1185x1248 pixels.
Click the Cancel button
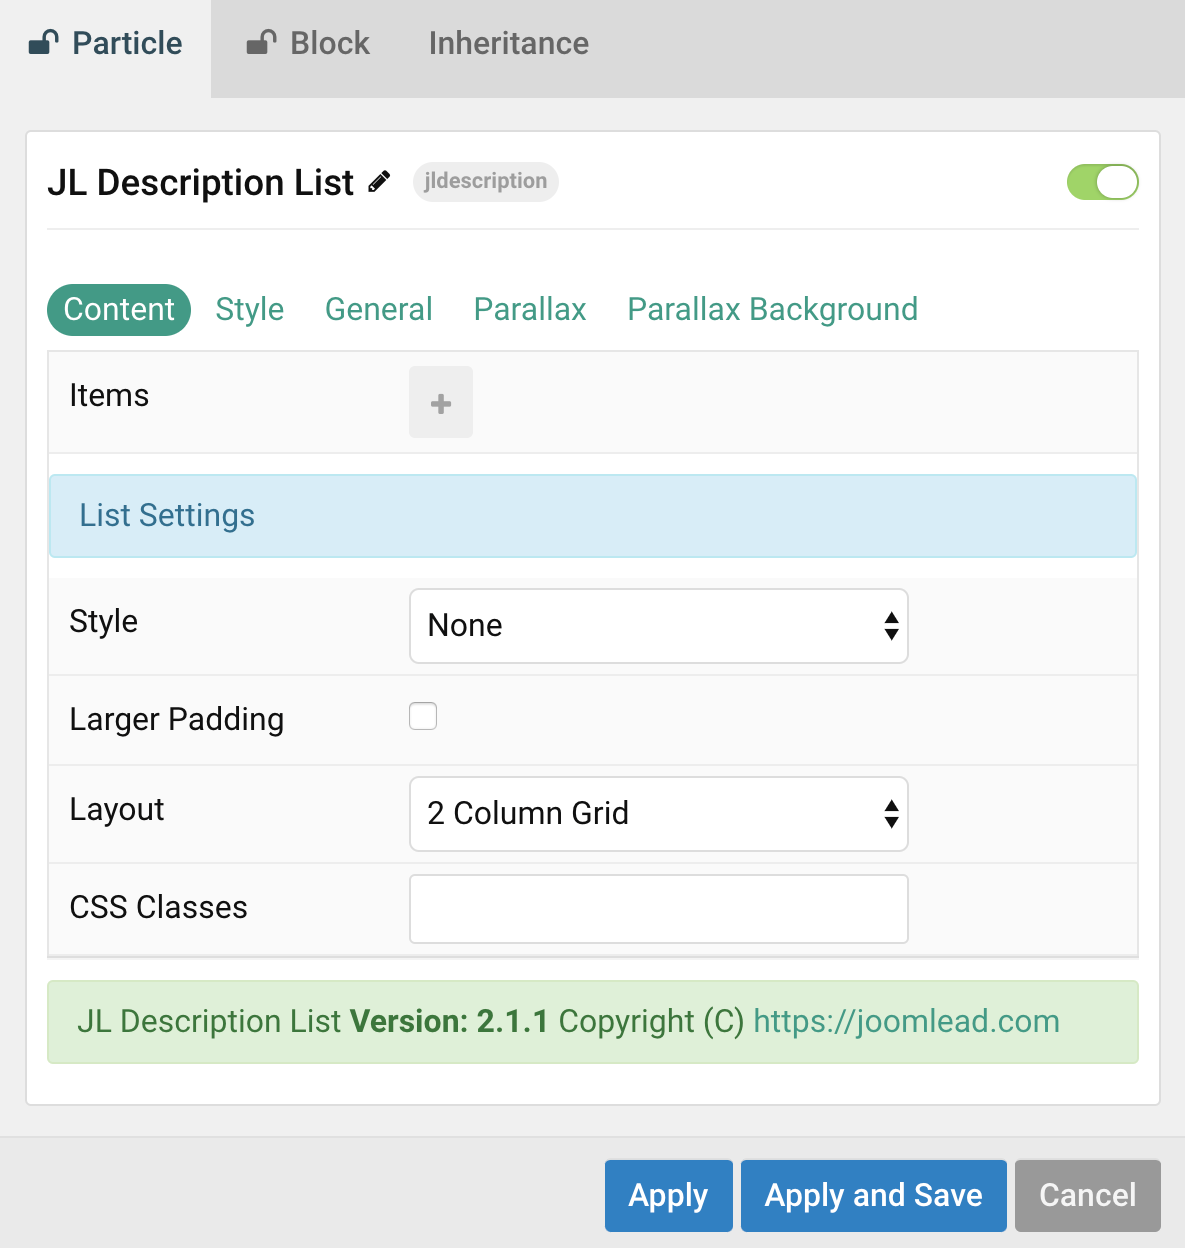[x=1087, y=1195]
